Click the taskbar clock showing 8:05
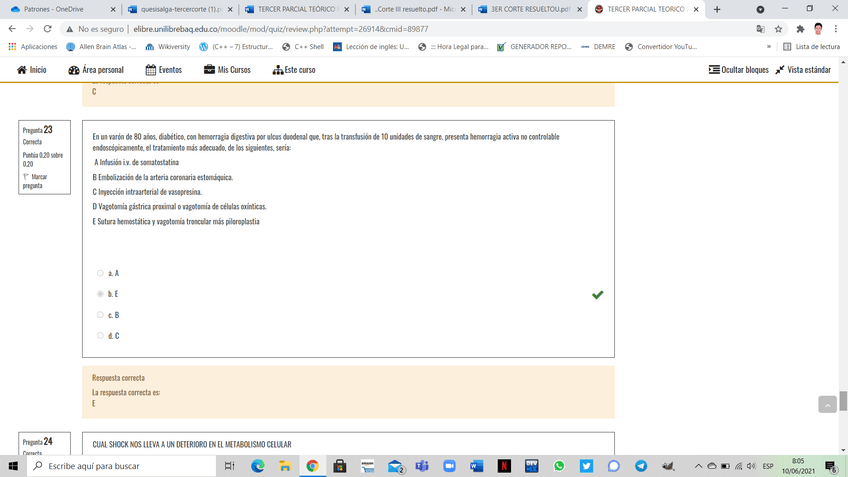 click(798, 466)
